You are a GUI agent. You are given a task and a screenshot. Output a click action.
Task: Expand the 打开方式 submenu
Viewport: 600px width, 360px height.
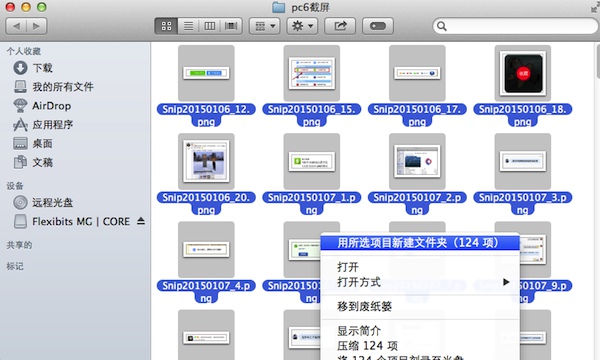[420, 282]
